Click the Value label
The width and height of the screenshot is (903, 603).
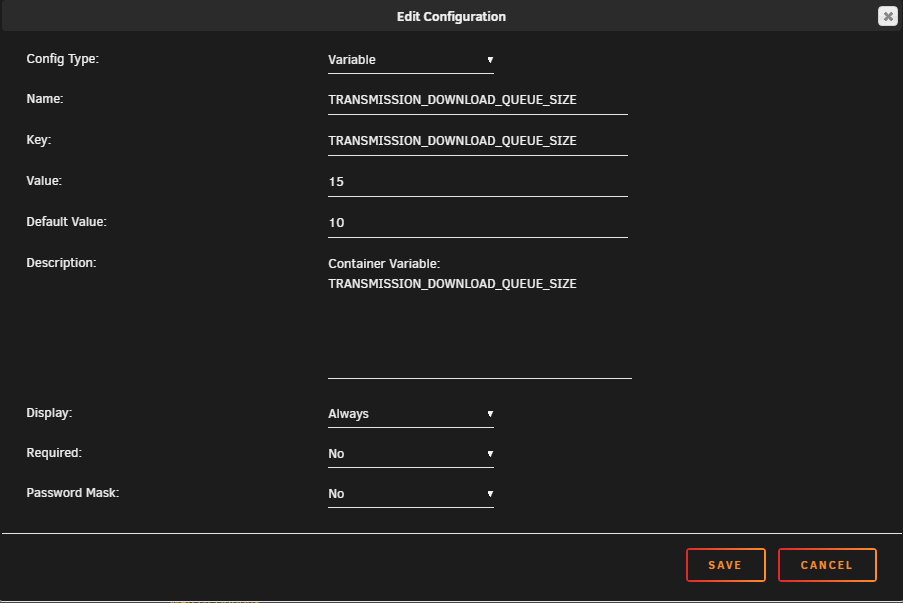point(44,181)
